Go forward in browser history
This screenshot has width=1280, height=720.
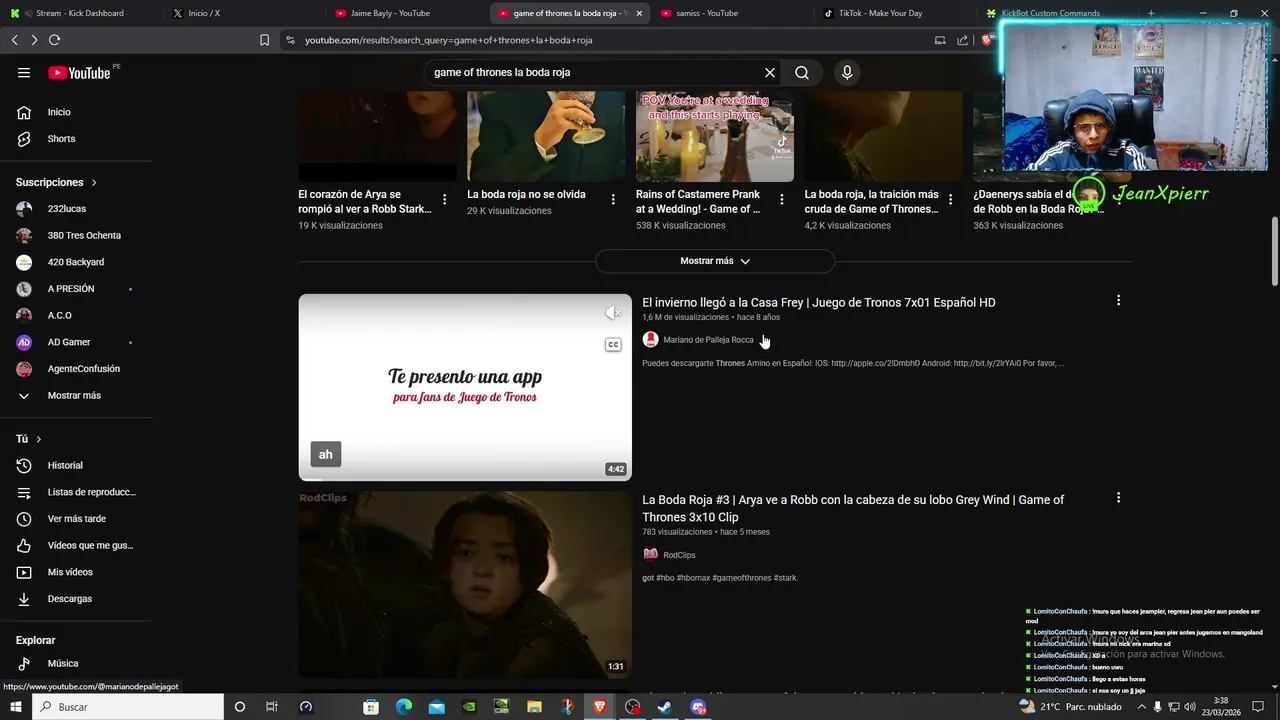pyautogui.click(x=34, y=40)
